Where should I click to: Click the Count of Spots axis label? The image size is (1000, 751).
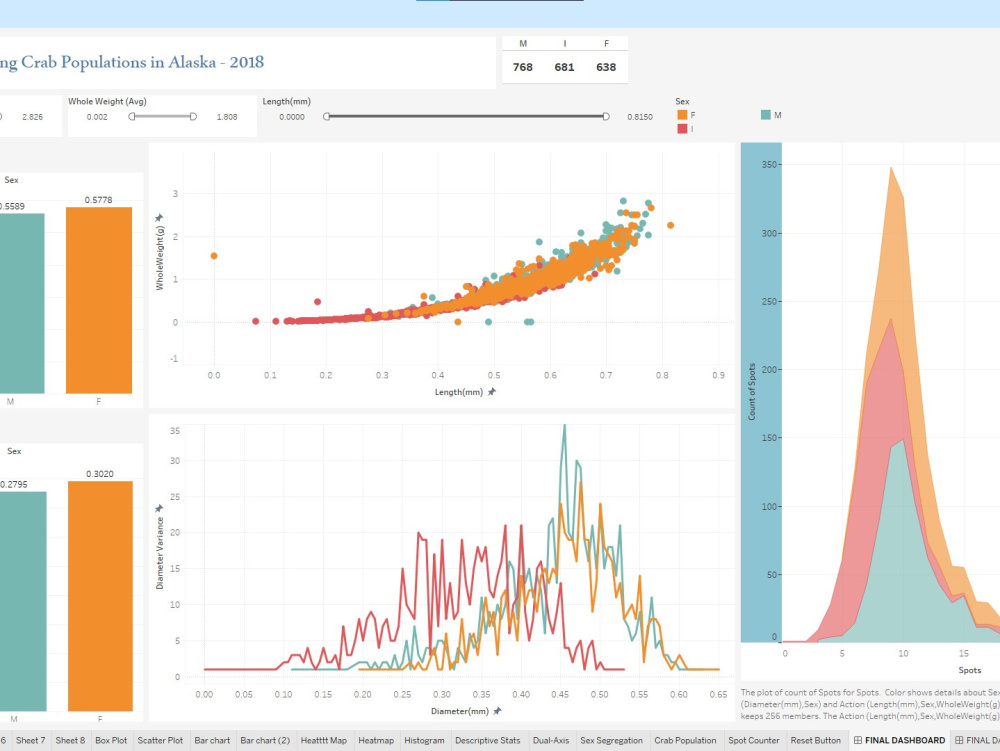(752, 391)
